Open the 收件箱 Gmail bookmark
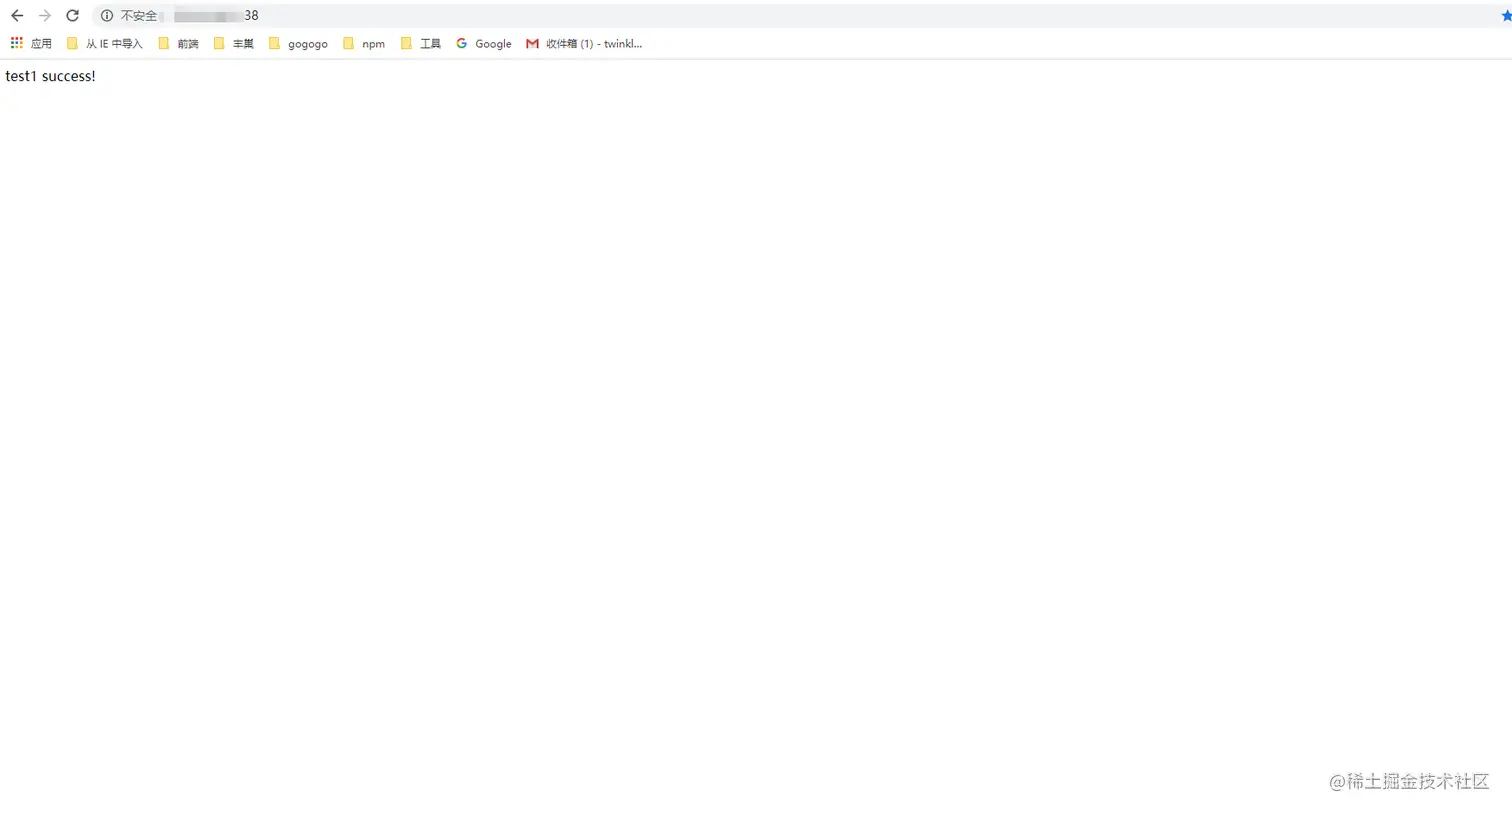The height and width of the screenshot is (814, 1512). click(x=584, y=44)
